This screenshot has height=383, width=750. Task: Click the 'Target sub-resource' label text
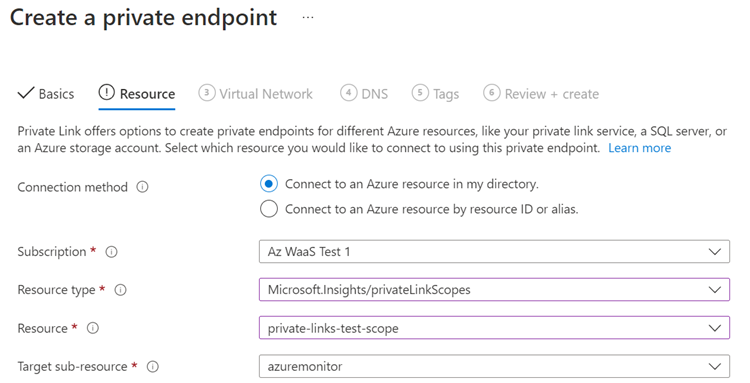click(x=72, y=367)
